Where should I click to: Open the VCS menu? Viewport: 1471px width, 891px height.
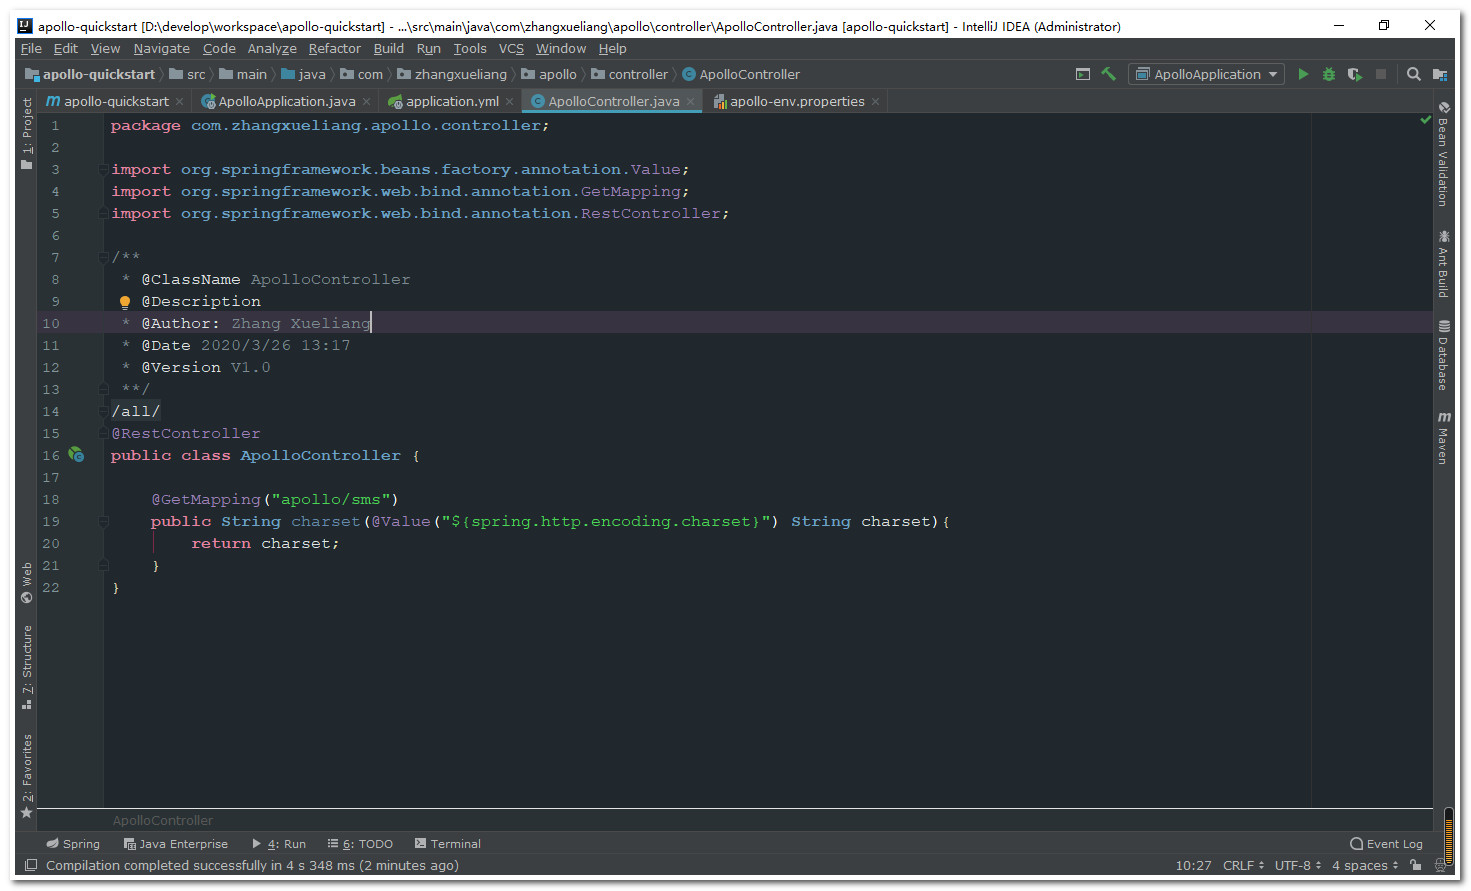[511, 48]
